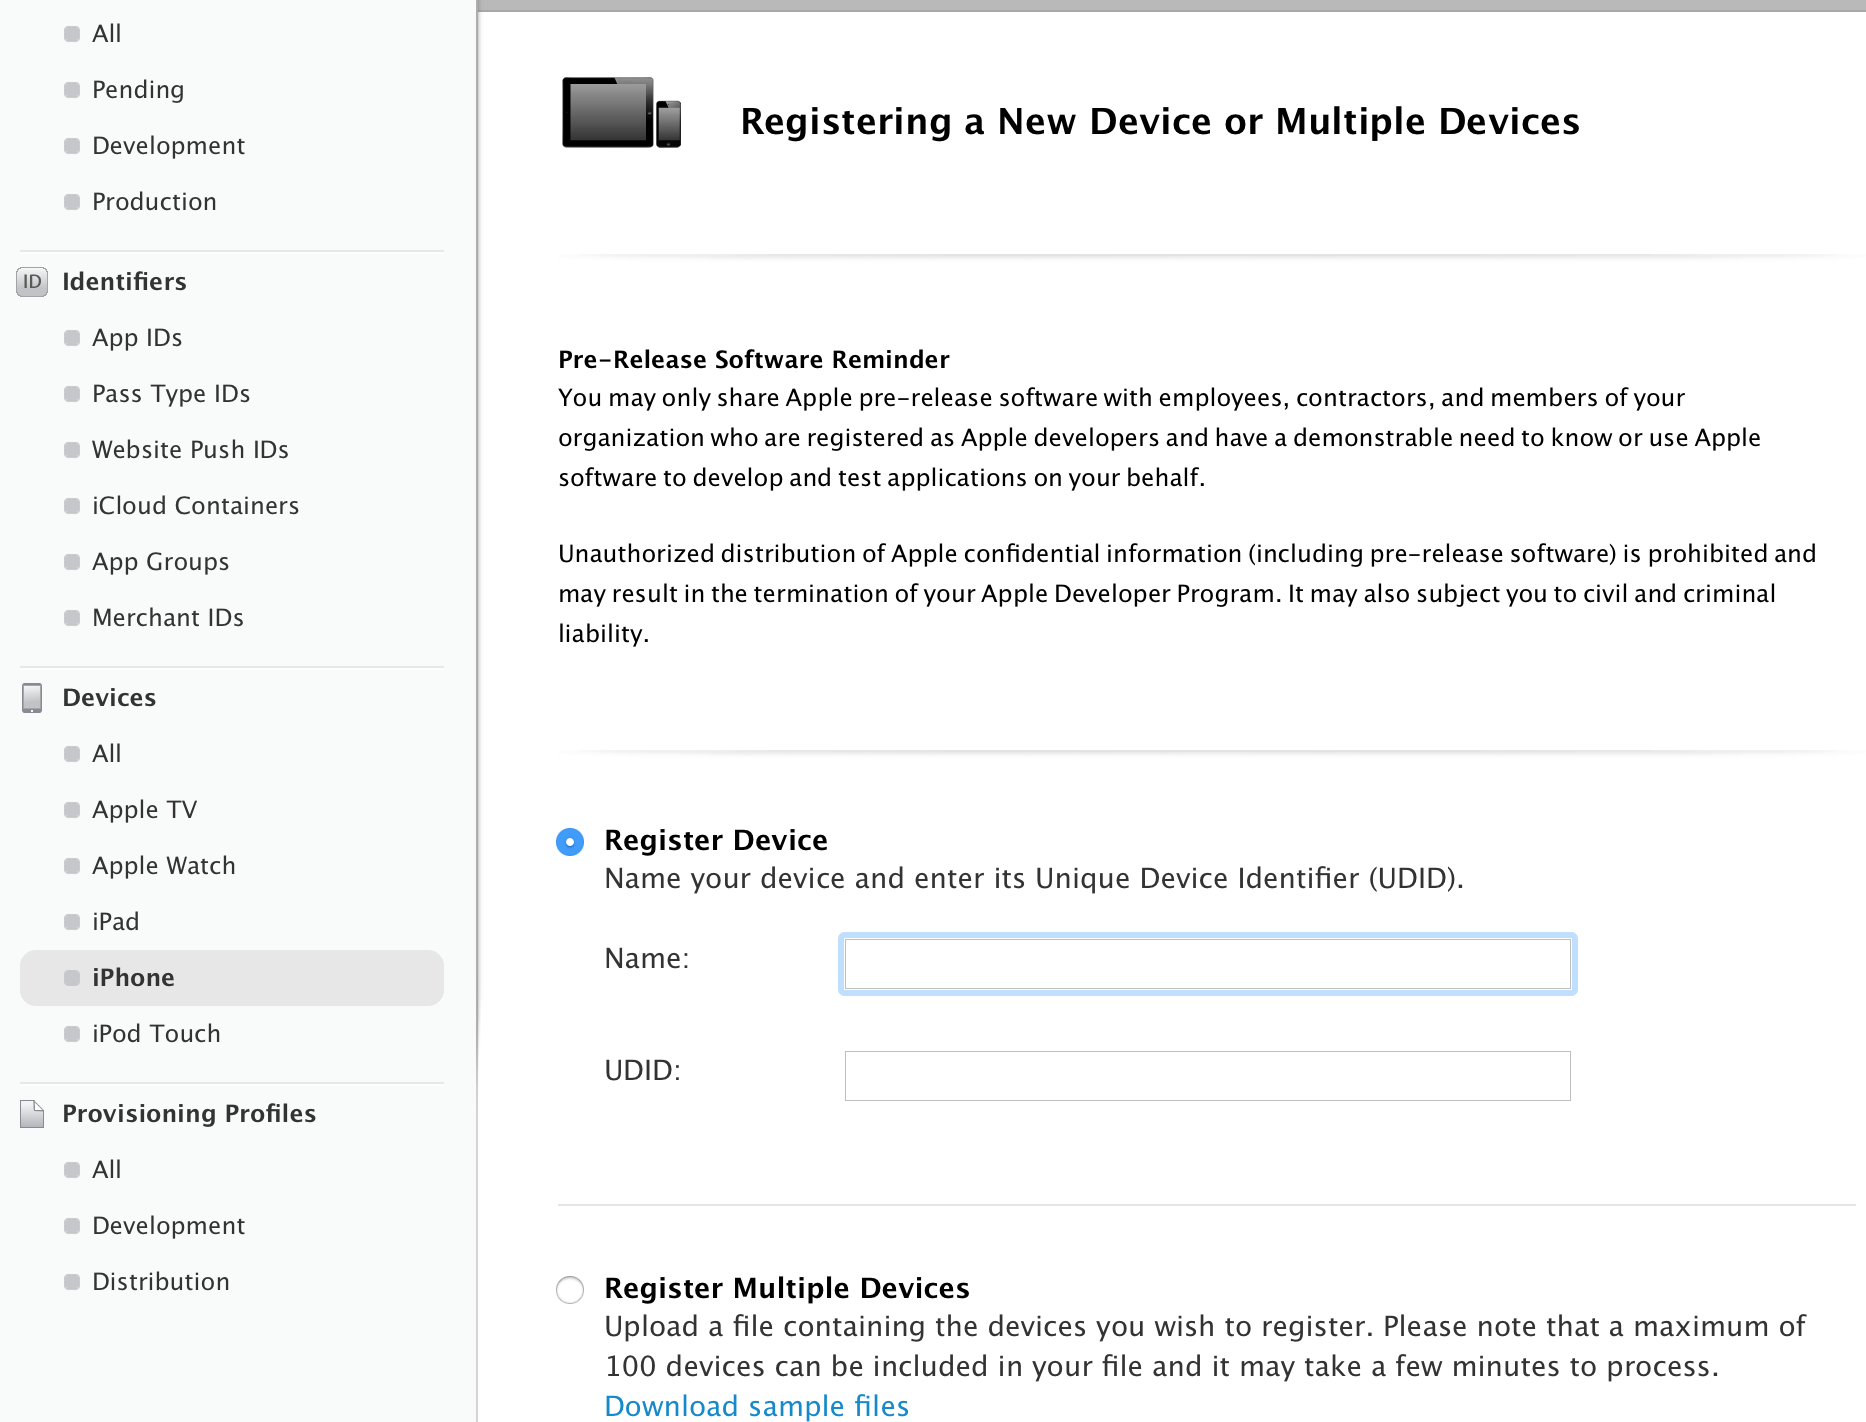The height and width of the screenshot is (1422, 1866).
Task: Open Distribution provisioning profiles
Action: pos(161,1282)
